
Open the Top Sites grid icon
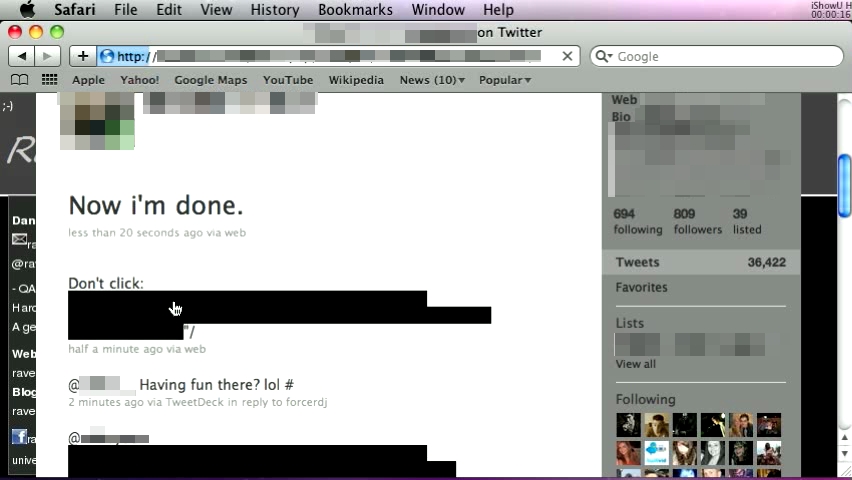click(49, 80)
